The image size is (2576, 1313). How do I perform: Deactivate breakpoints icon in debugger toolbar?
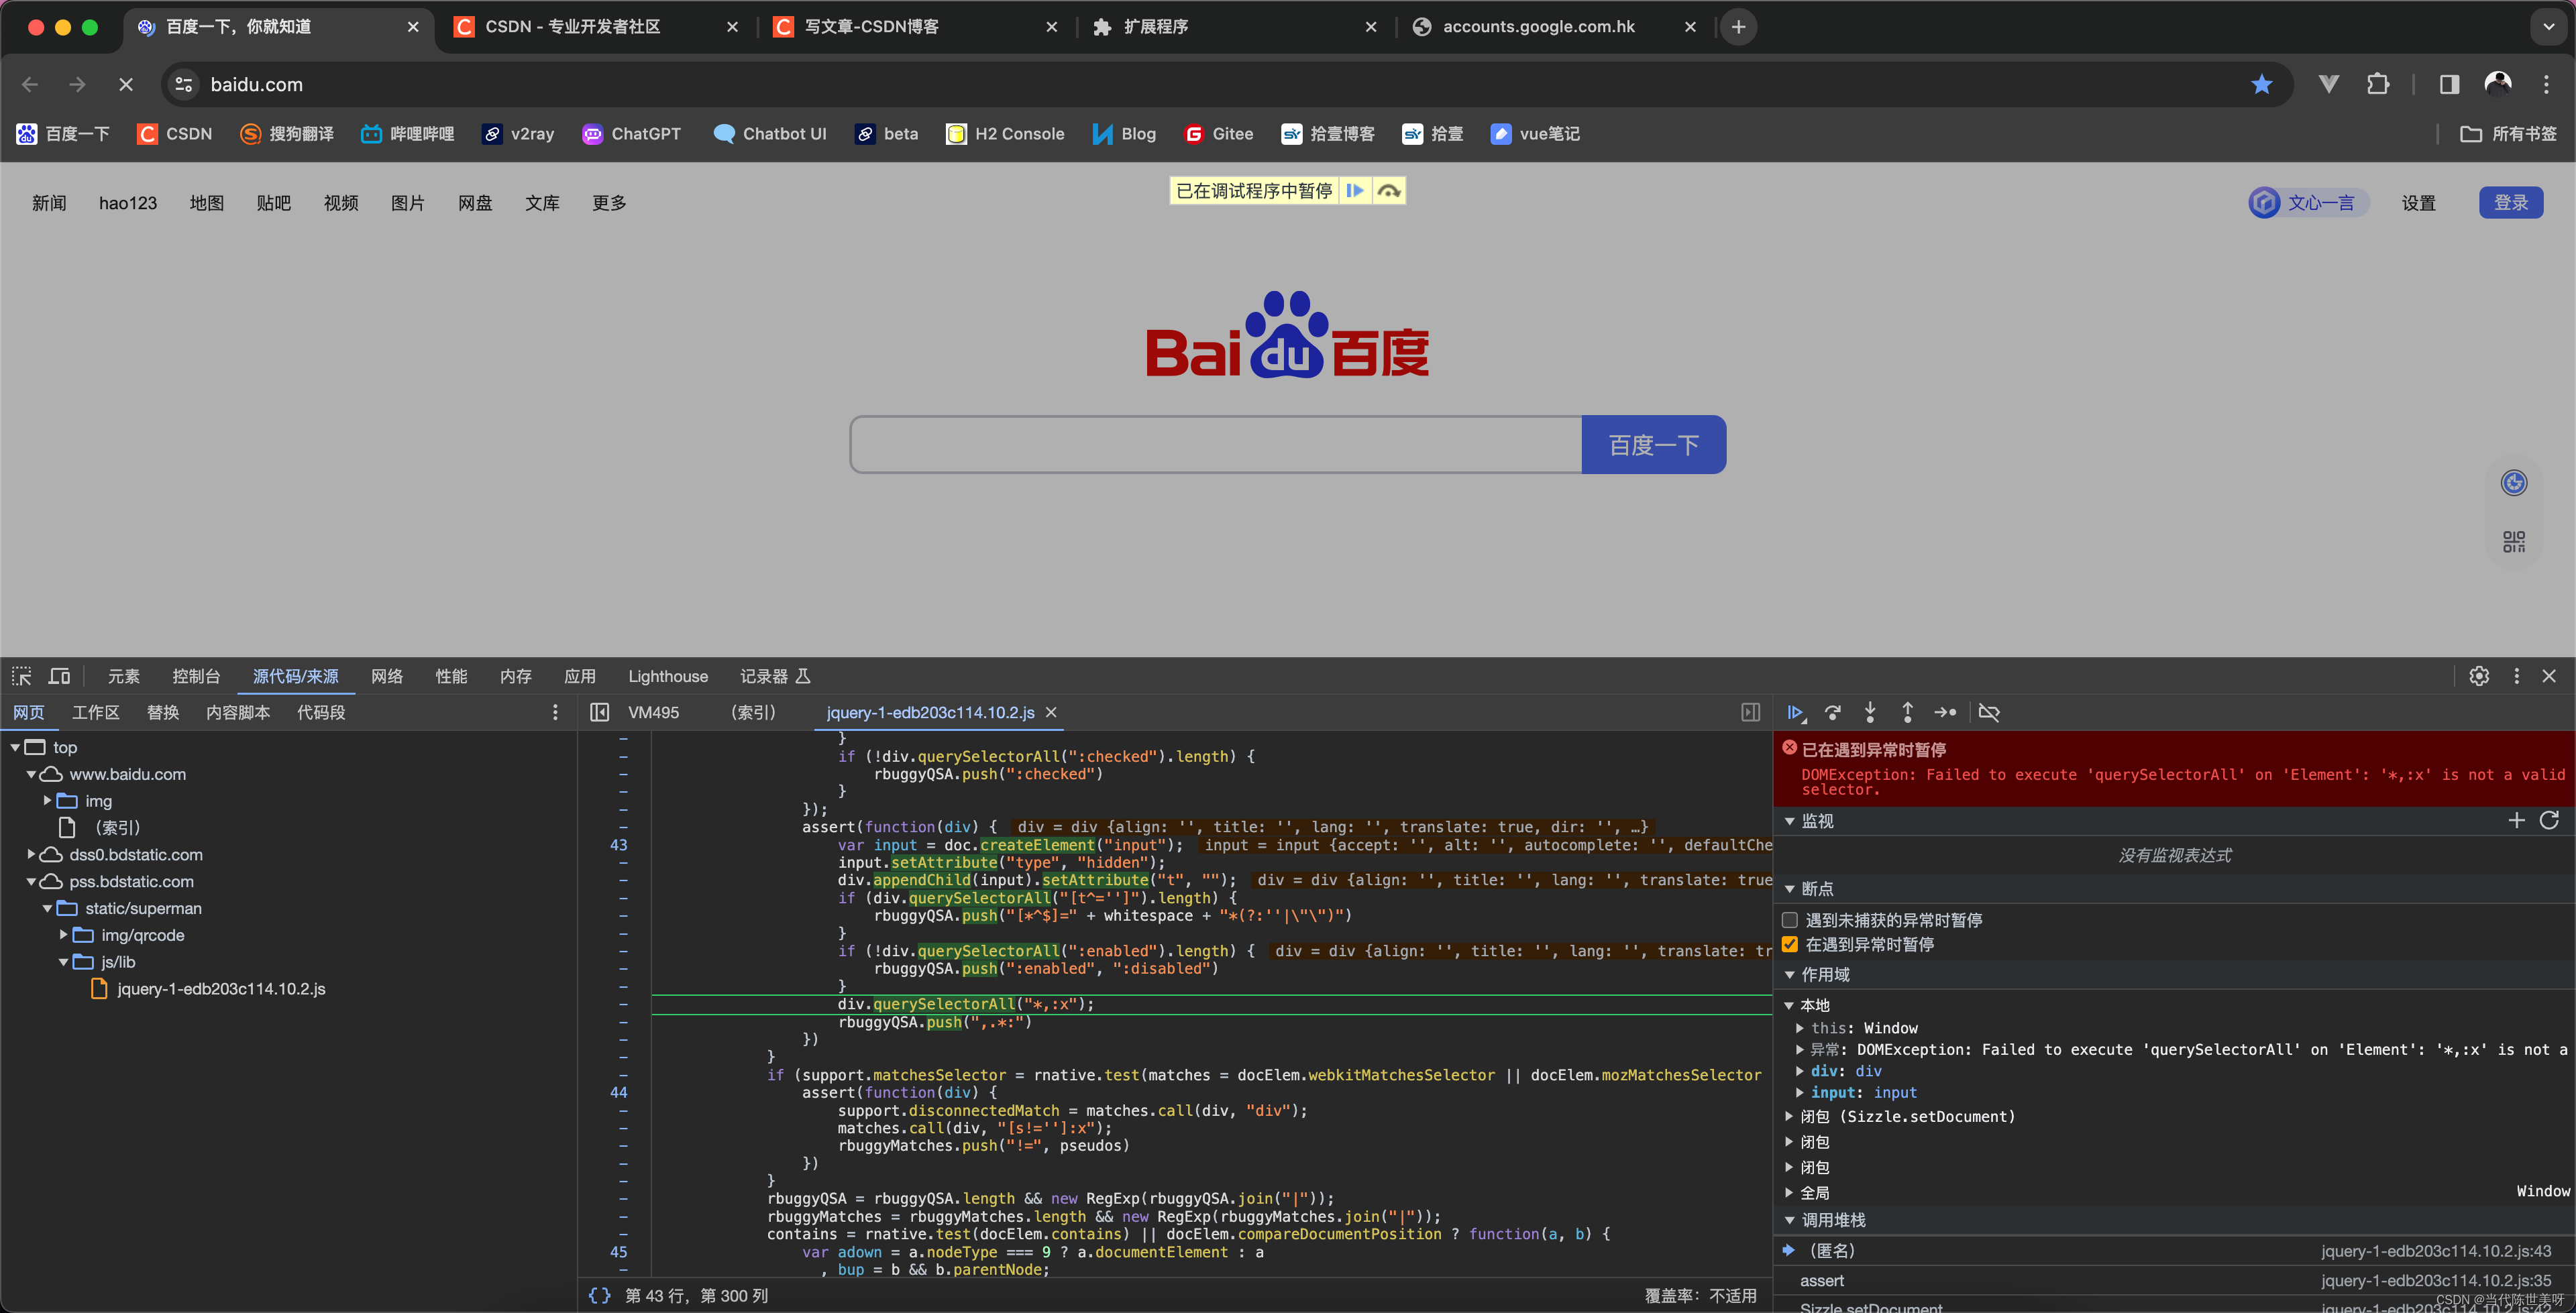1989,712
